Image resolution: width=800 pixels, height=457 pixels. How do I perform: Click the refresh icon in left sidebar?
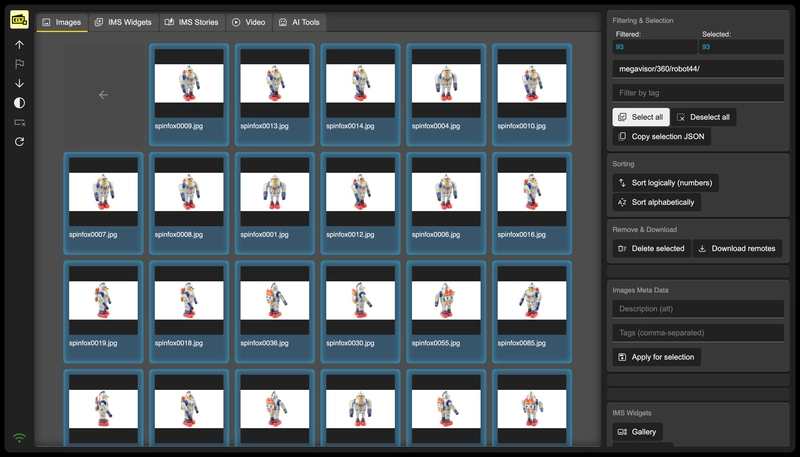coord(19,141)
